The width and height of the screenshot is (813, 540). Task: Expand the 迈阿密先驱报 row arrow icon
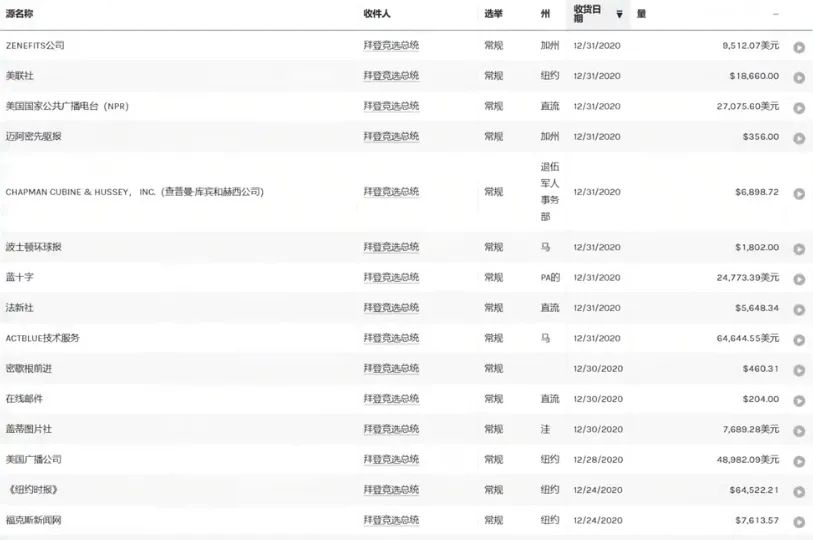[x=799, y=139]
